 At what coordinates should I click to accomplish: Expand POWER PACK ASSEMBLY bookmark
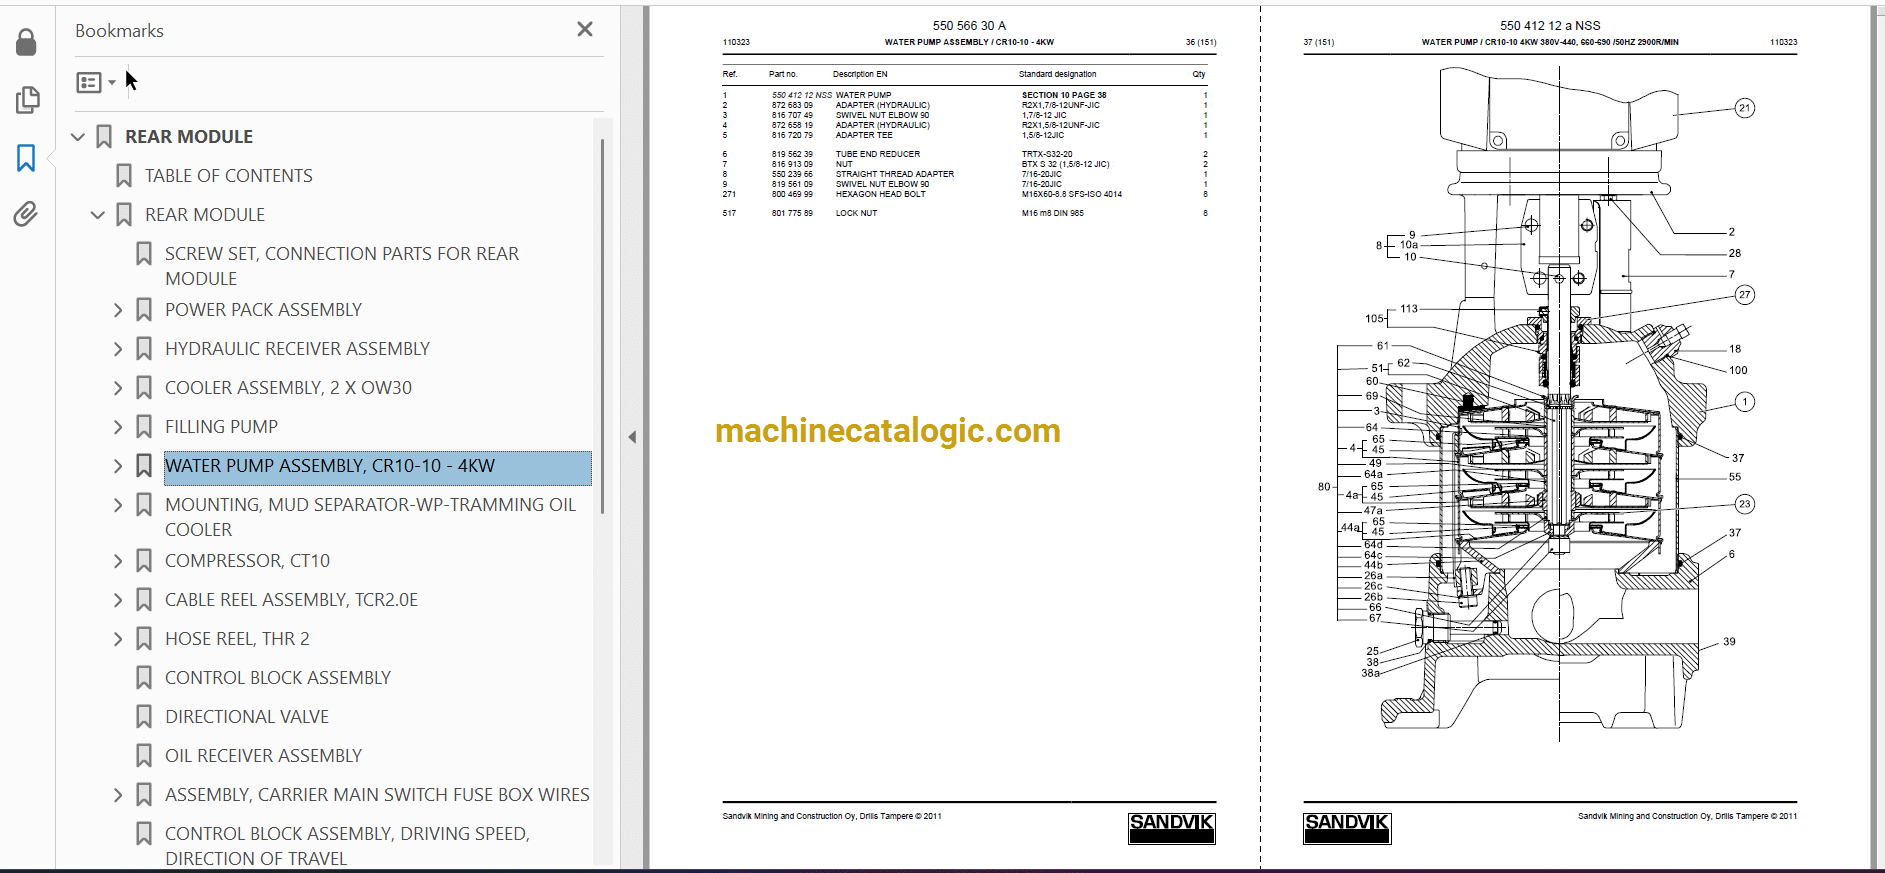tap(118, 310)
